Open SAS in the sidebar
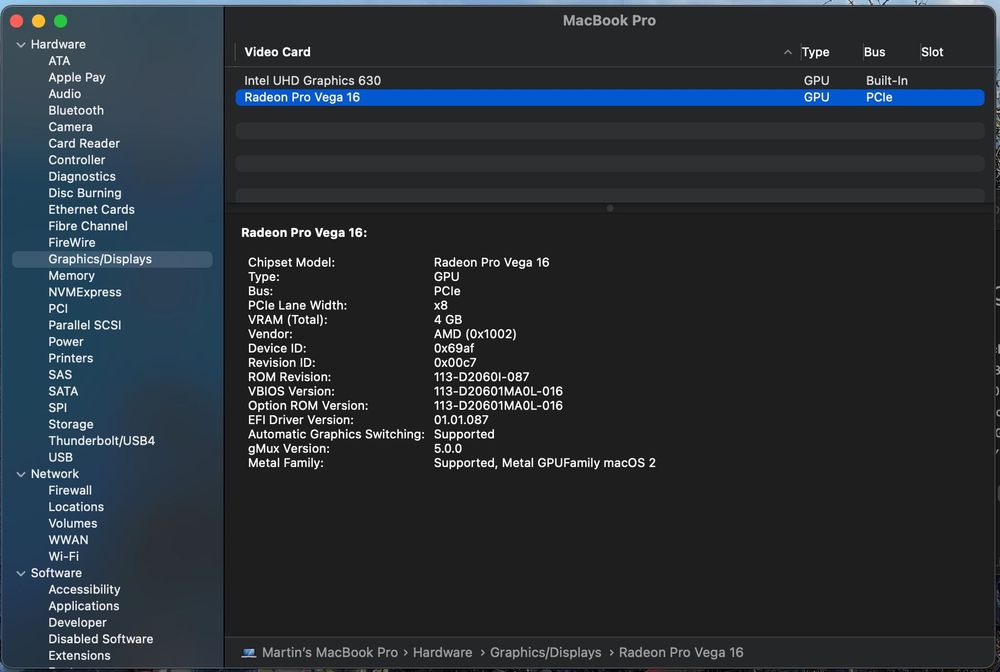Image resolution: width=1000 pixels, height=672 pixels. click(60, 376)
